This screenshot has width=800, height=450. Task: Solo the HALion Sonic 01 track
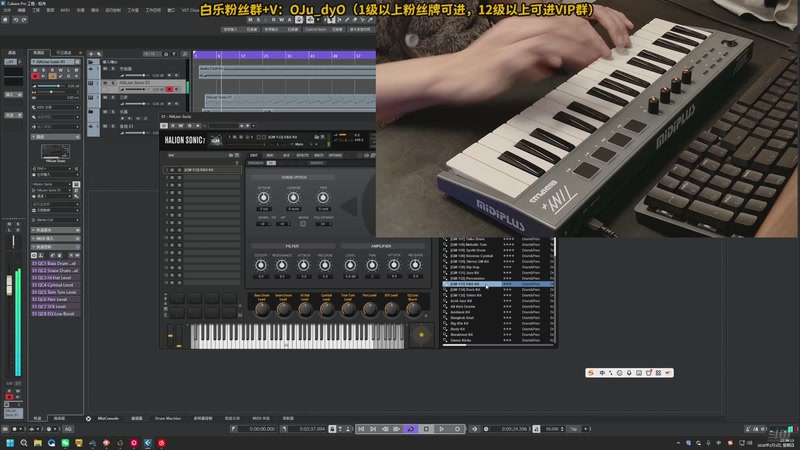pyautogui.click(x=113, y=83)
